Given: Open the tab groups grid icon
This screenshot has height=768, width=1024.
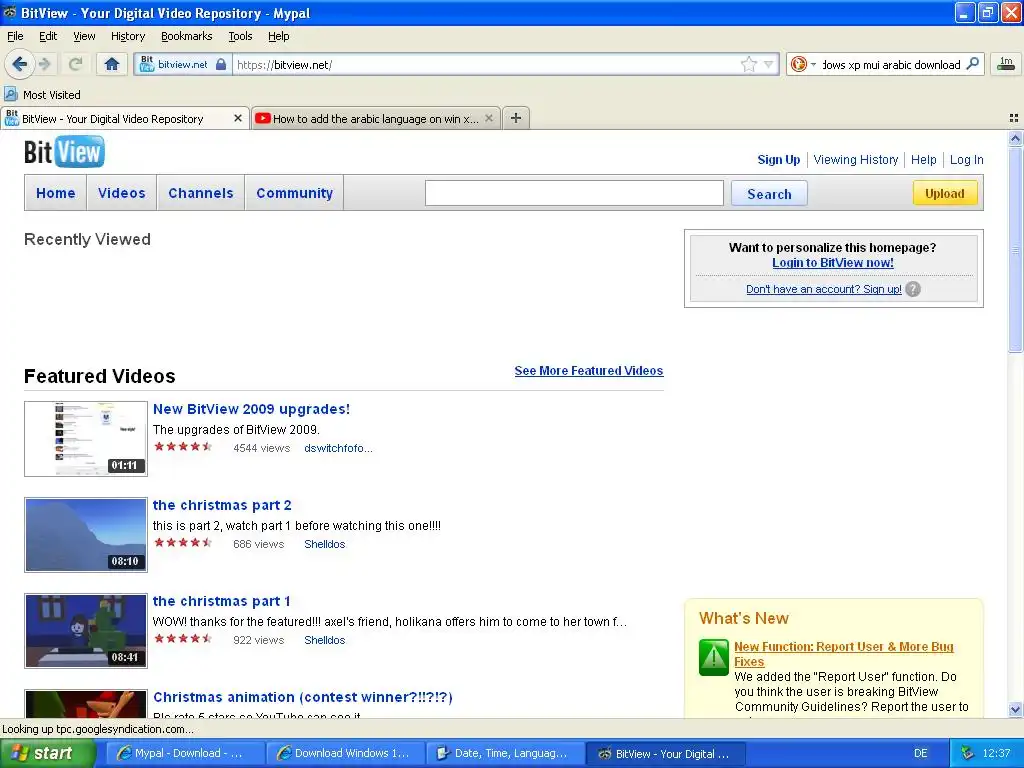Looking at the screenshot, I should point(1014,118).
